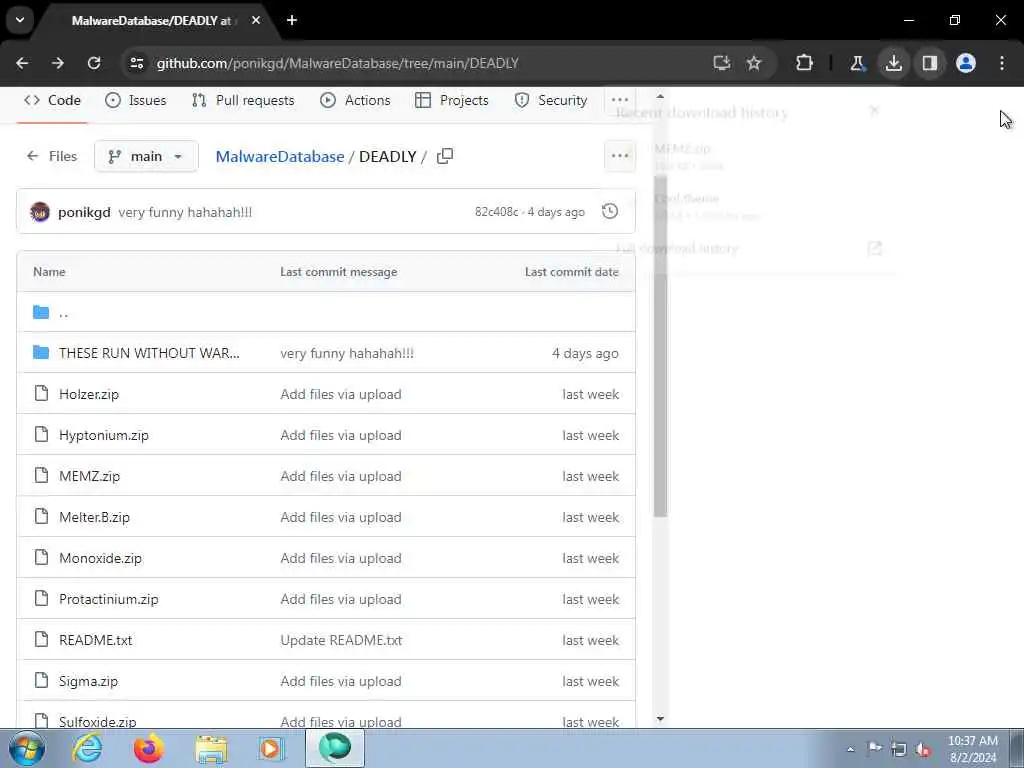Show hidden tray icons arrow
The image size is (1024, 768).
pyautogui.click(x=850, y=749)
